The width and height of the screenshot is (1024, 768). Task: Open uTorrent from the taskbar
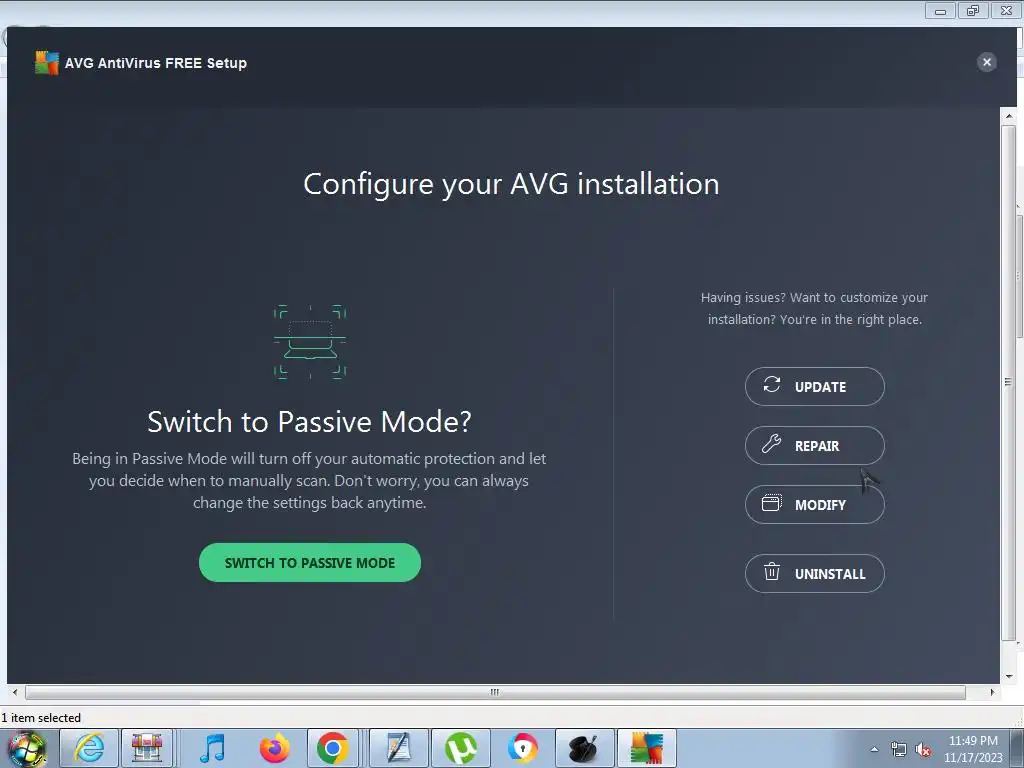(x=461, y=748)
